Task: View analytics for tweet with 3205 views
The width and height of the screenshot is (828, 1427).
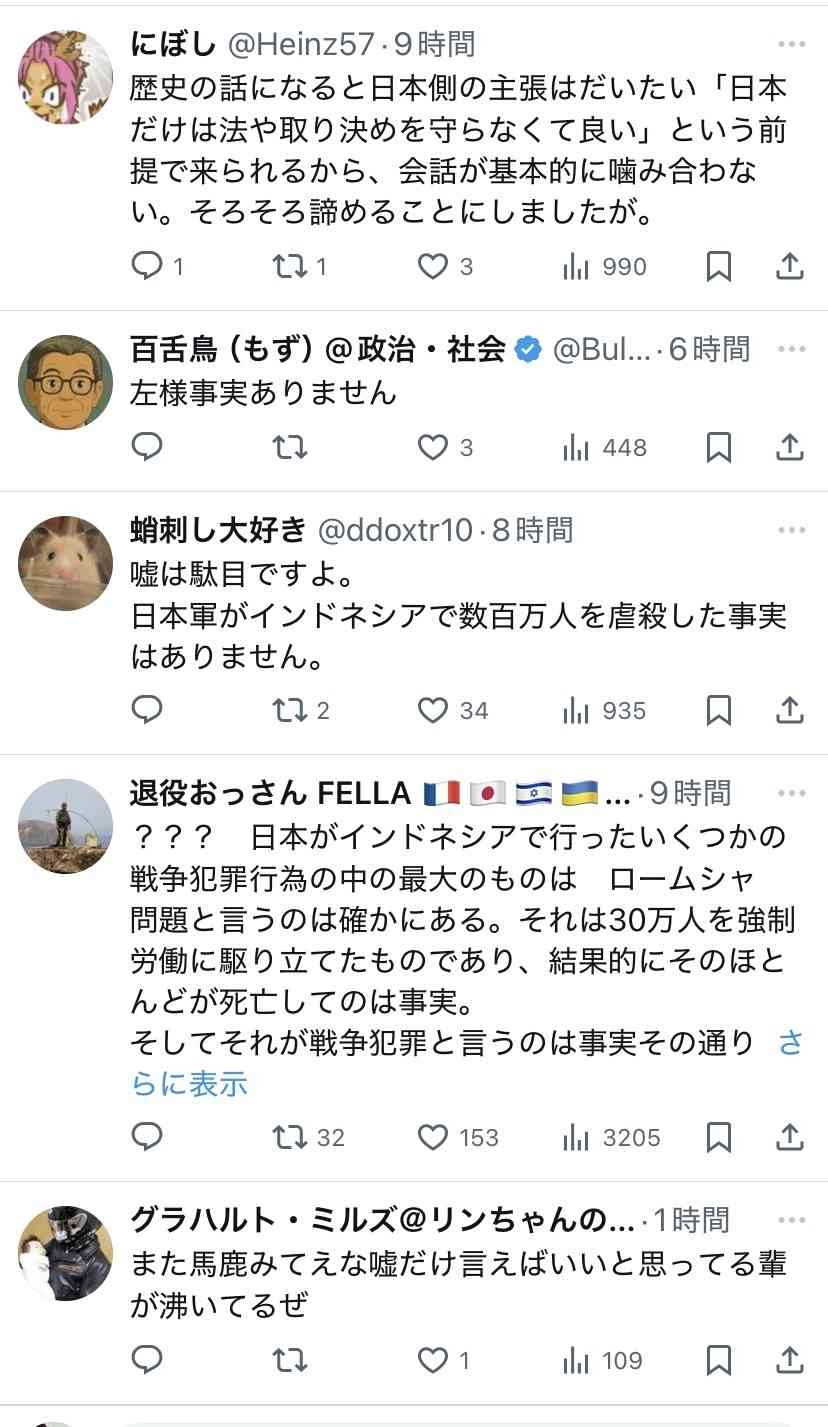Action: (575, 1137)
